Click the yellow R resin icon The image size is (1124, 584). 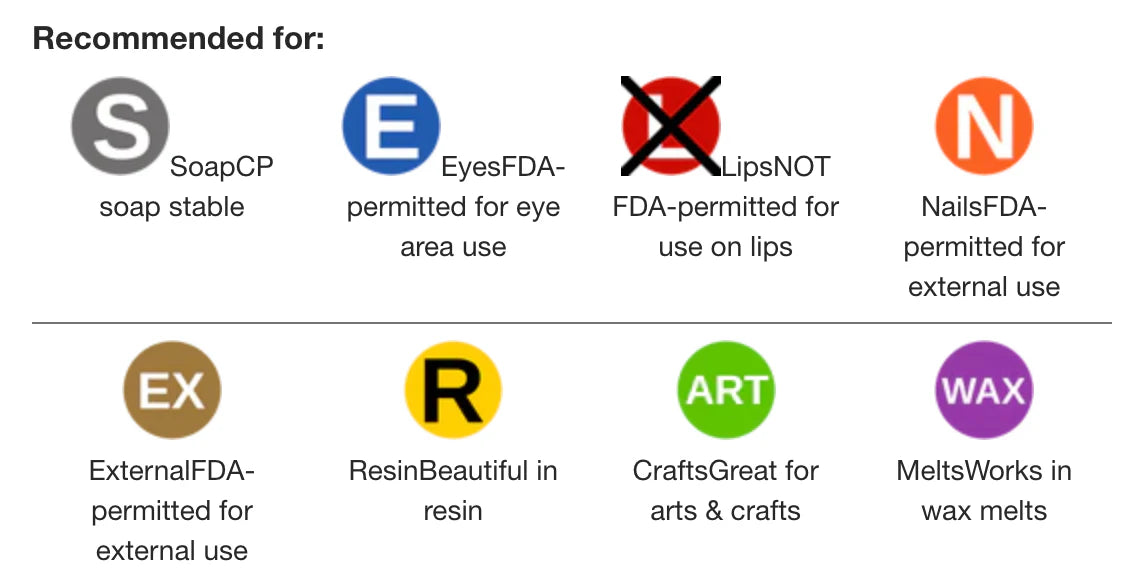point(452,391)
